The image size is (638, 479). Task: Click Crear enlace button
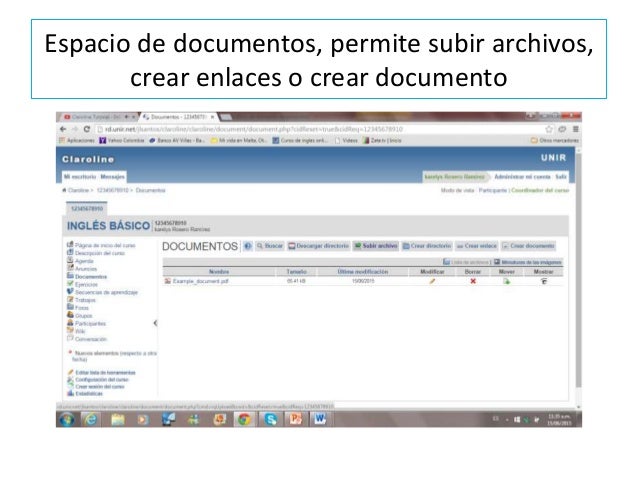tap(477, 246)
